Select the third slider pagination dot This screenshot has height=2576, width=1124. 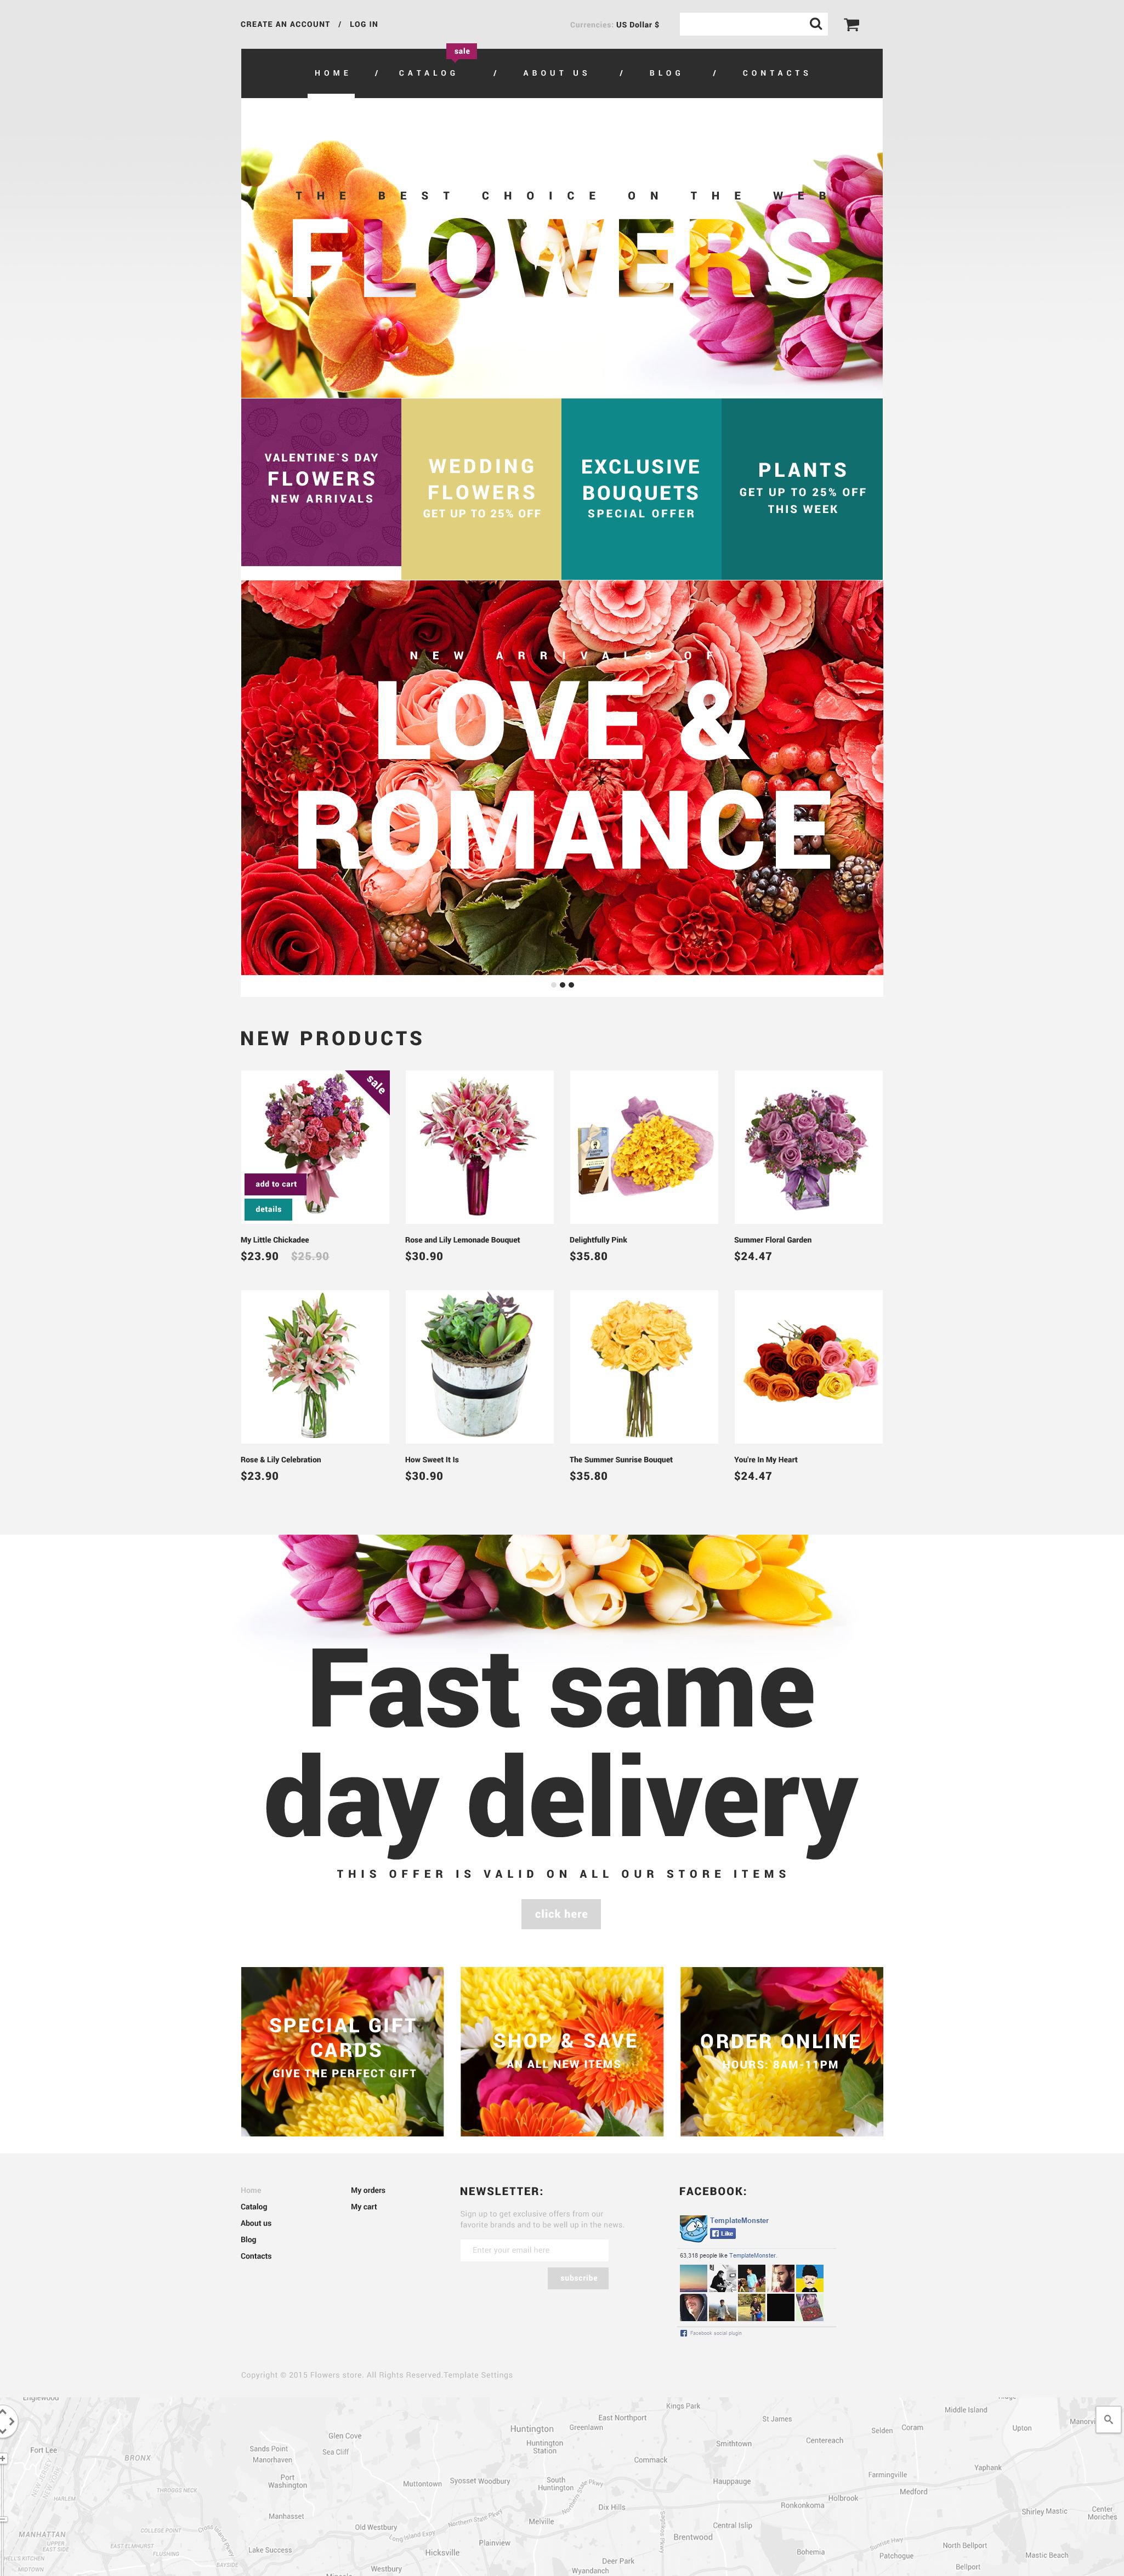571,985
